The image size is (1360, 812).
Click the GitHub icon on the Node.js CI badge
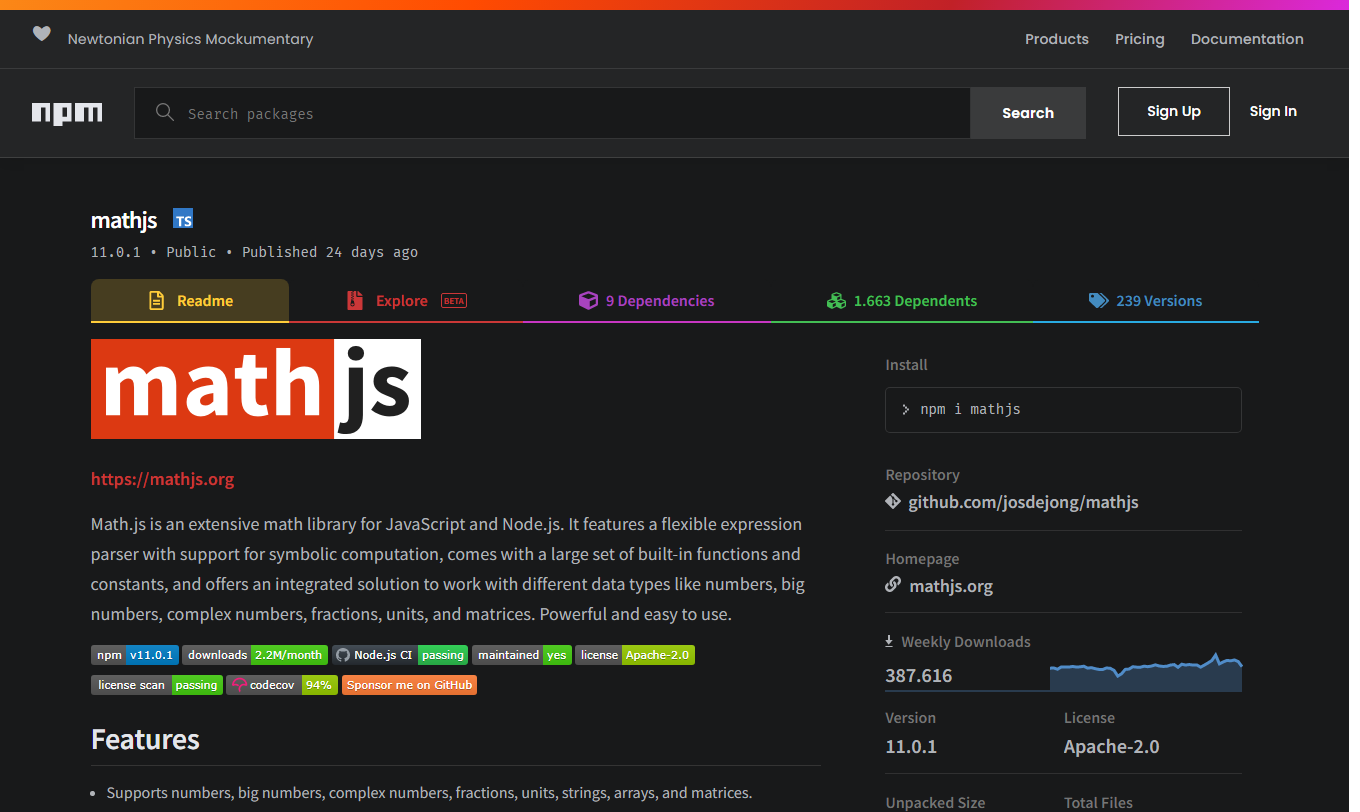(x=343, y=655)
